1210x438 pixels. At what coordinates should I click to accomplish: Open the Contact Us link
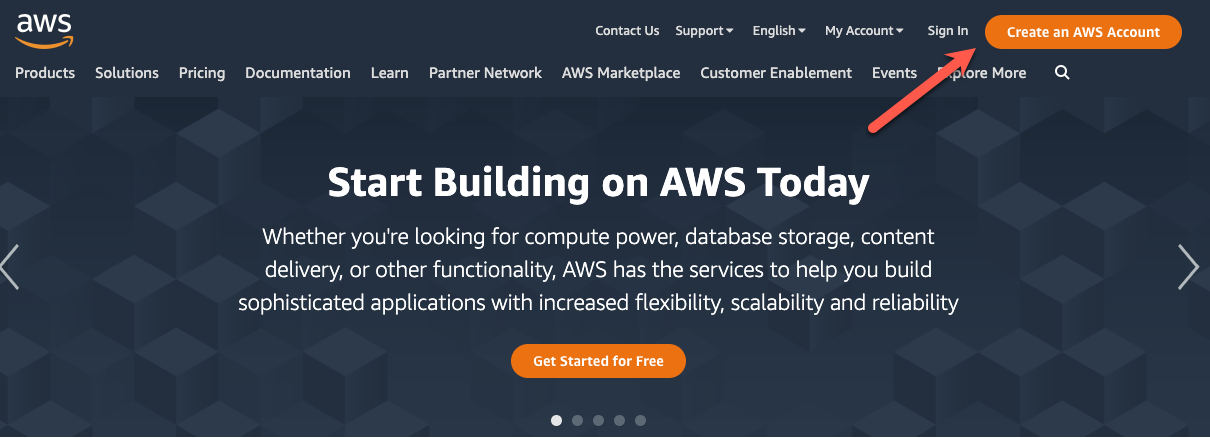(627, 31)
